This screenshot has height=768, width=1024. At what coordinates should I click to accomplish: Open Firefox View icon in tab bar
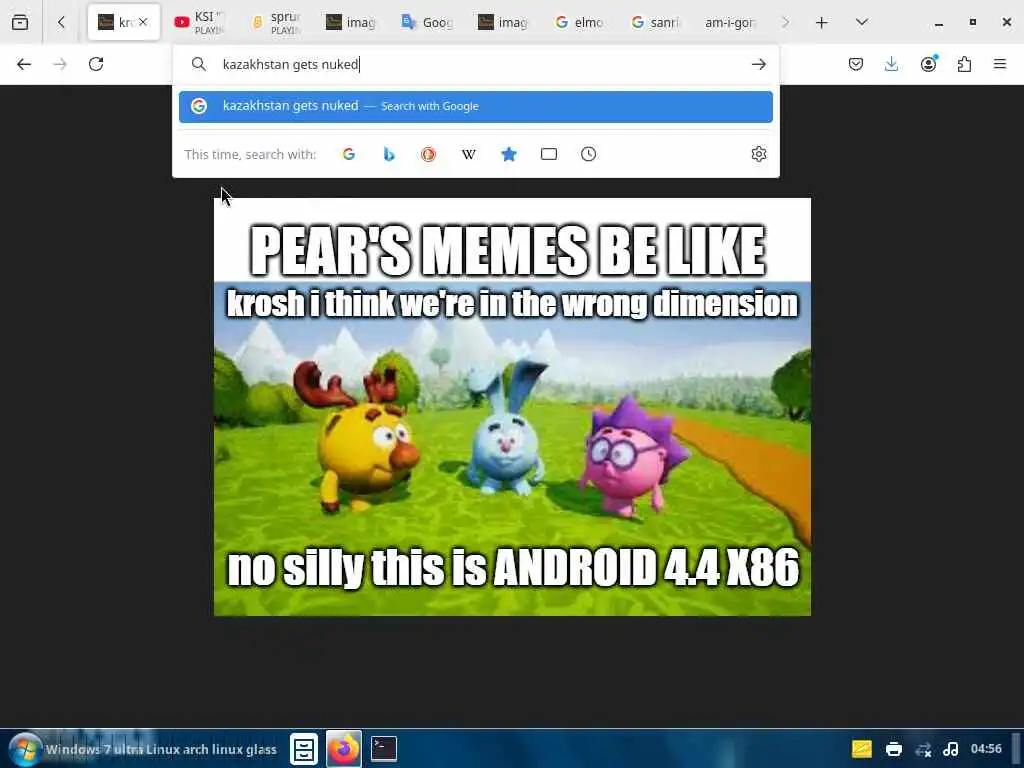[20, 22]
